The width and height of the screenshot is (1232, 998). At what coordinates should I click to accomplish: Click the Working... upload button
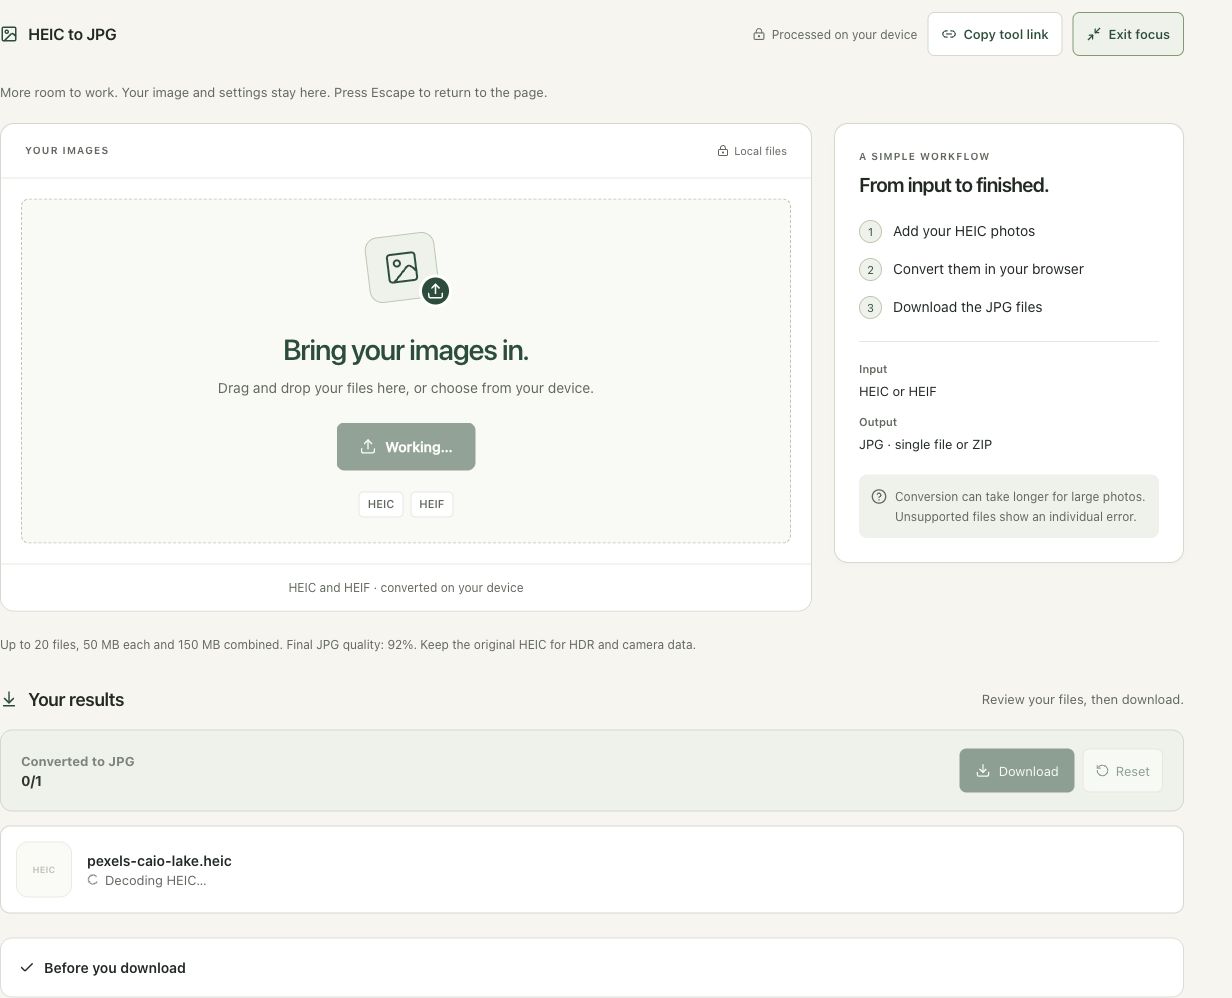tap(406, 447)
